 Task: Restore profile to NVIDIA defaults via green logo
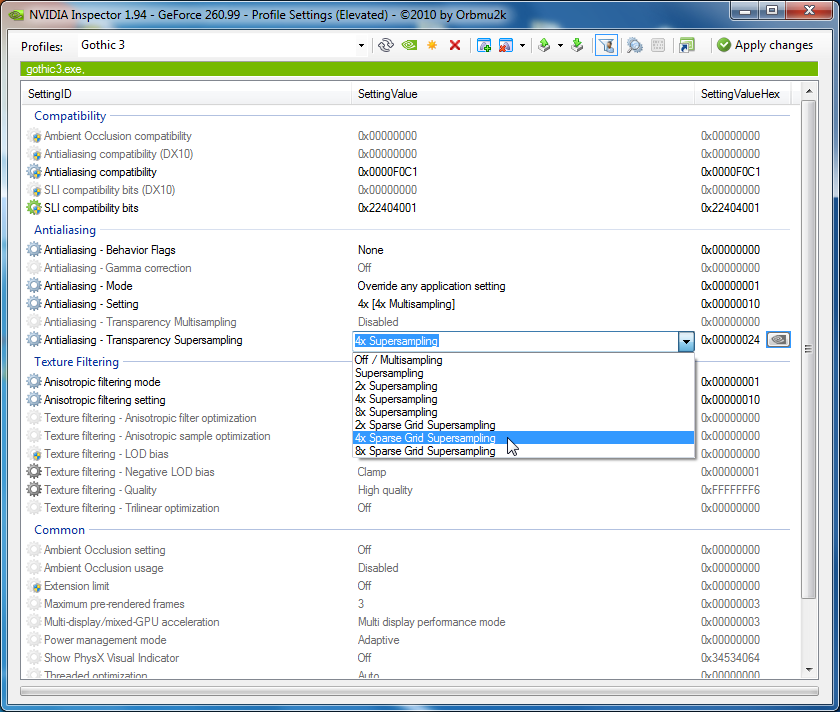click(409, 45)
